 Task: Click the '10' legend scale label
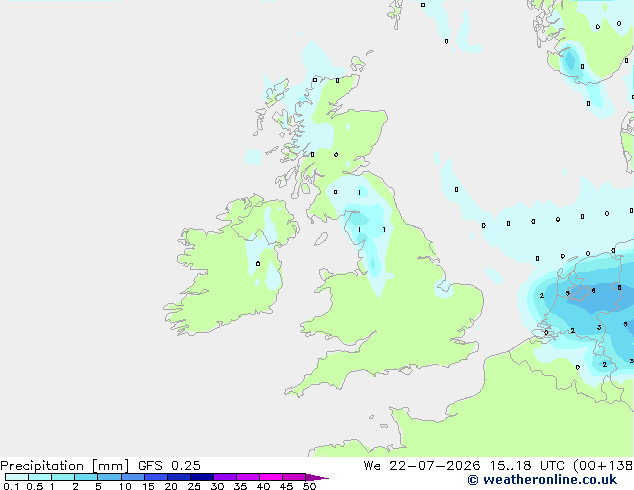point(125,486)
